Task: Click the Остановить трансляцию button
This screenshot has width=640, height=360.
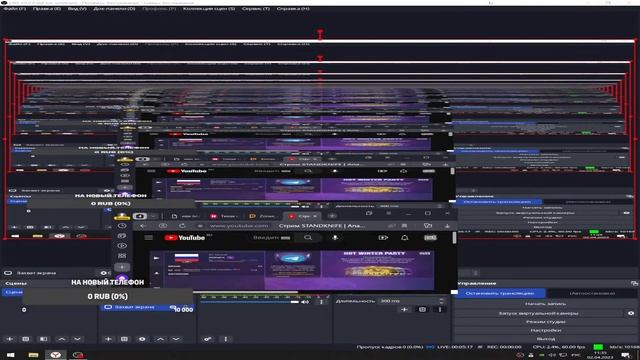Action: coord(500,293)
